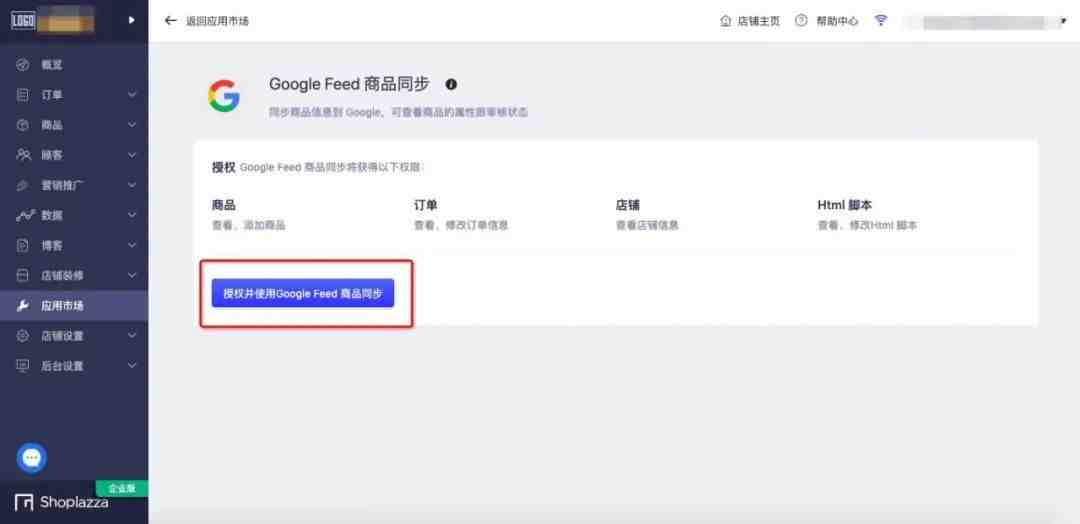Click the Html 脚本 permission heading

[845, 205]
